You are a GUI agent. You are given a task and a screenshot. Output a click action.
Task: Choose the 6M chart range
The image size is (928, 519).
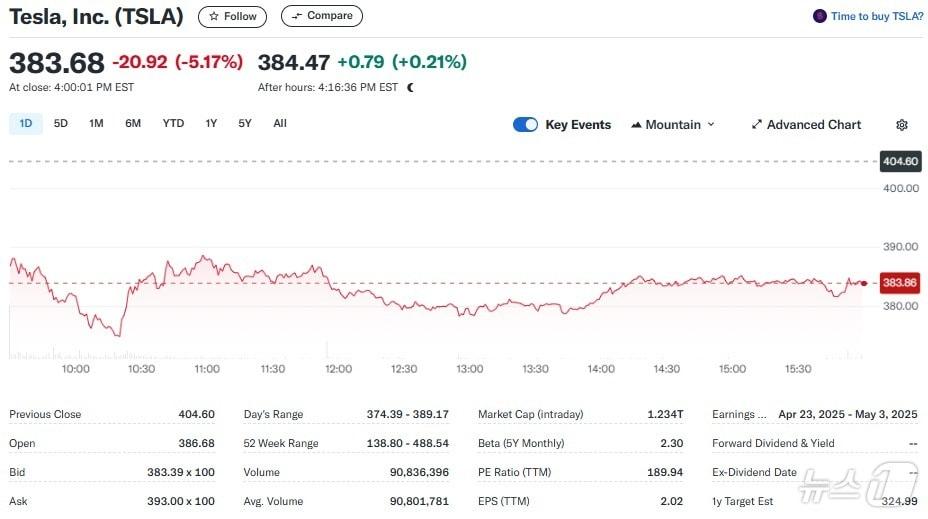(x=133, y=124)
